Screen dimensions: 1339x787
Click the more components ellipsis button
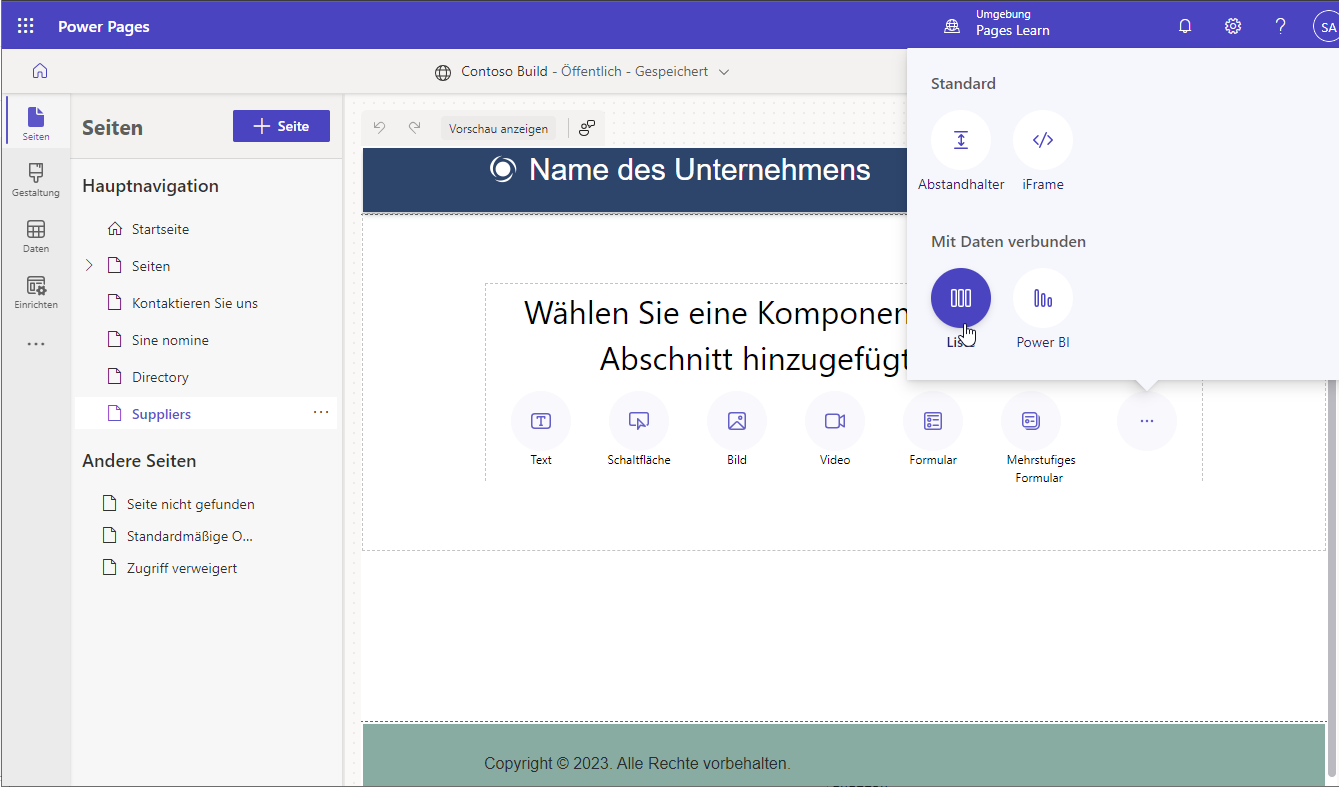(1146, 421)
